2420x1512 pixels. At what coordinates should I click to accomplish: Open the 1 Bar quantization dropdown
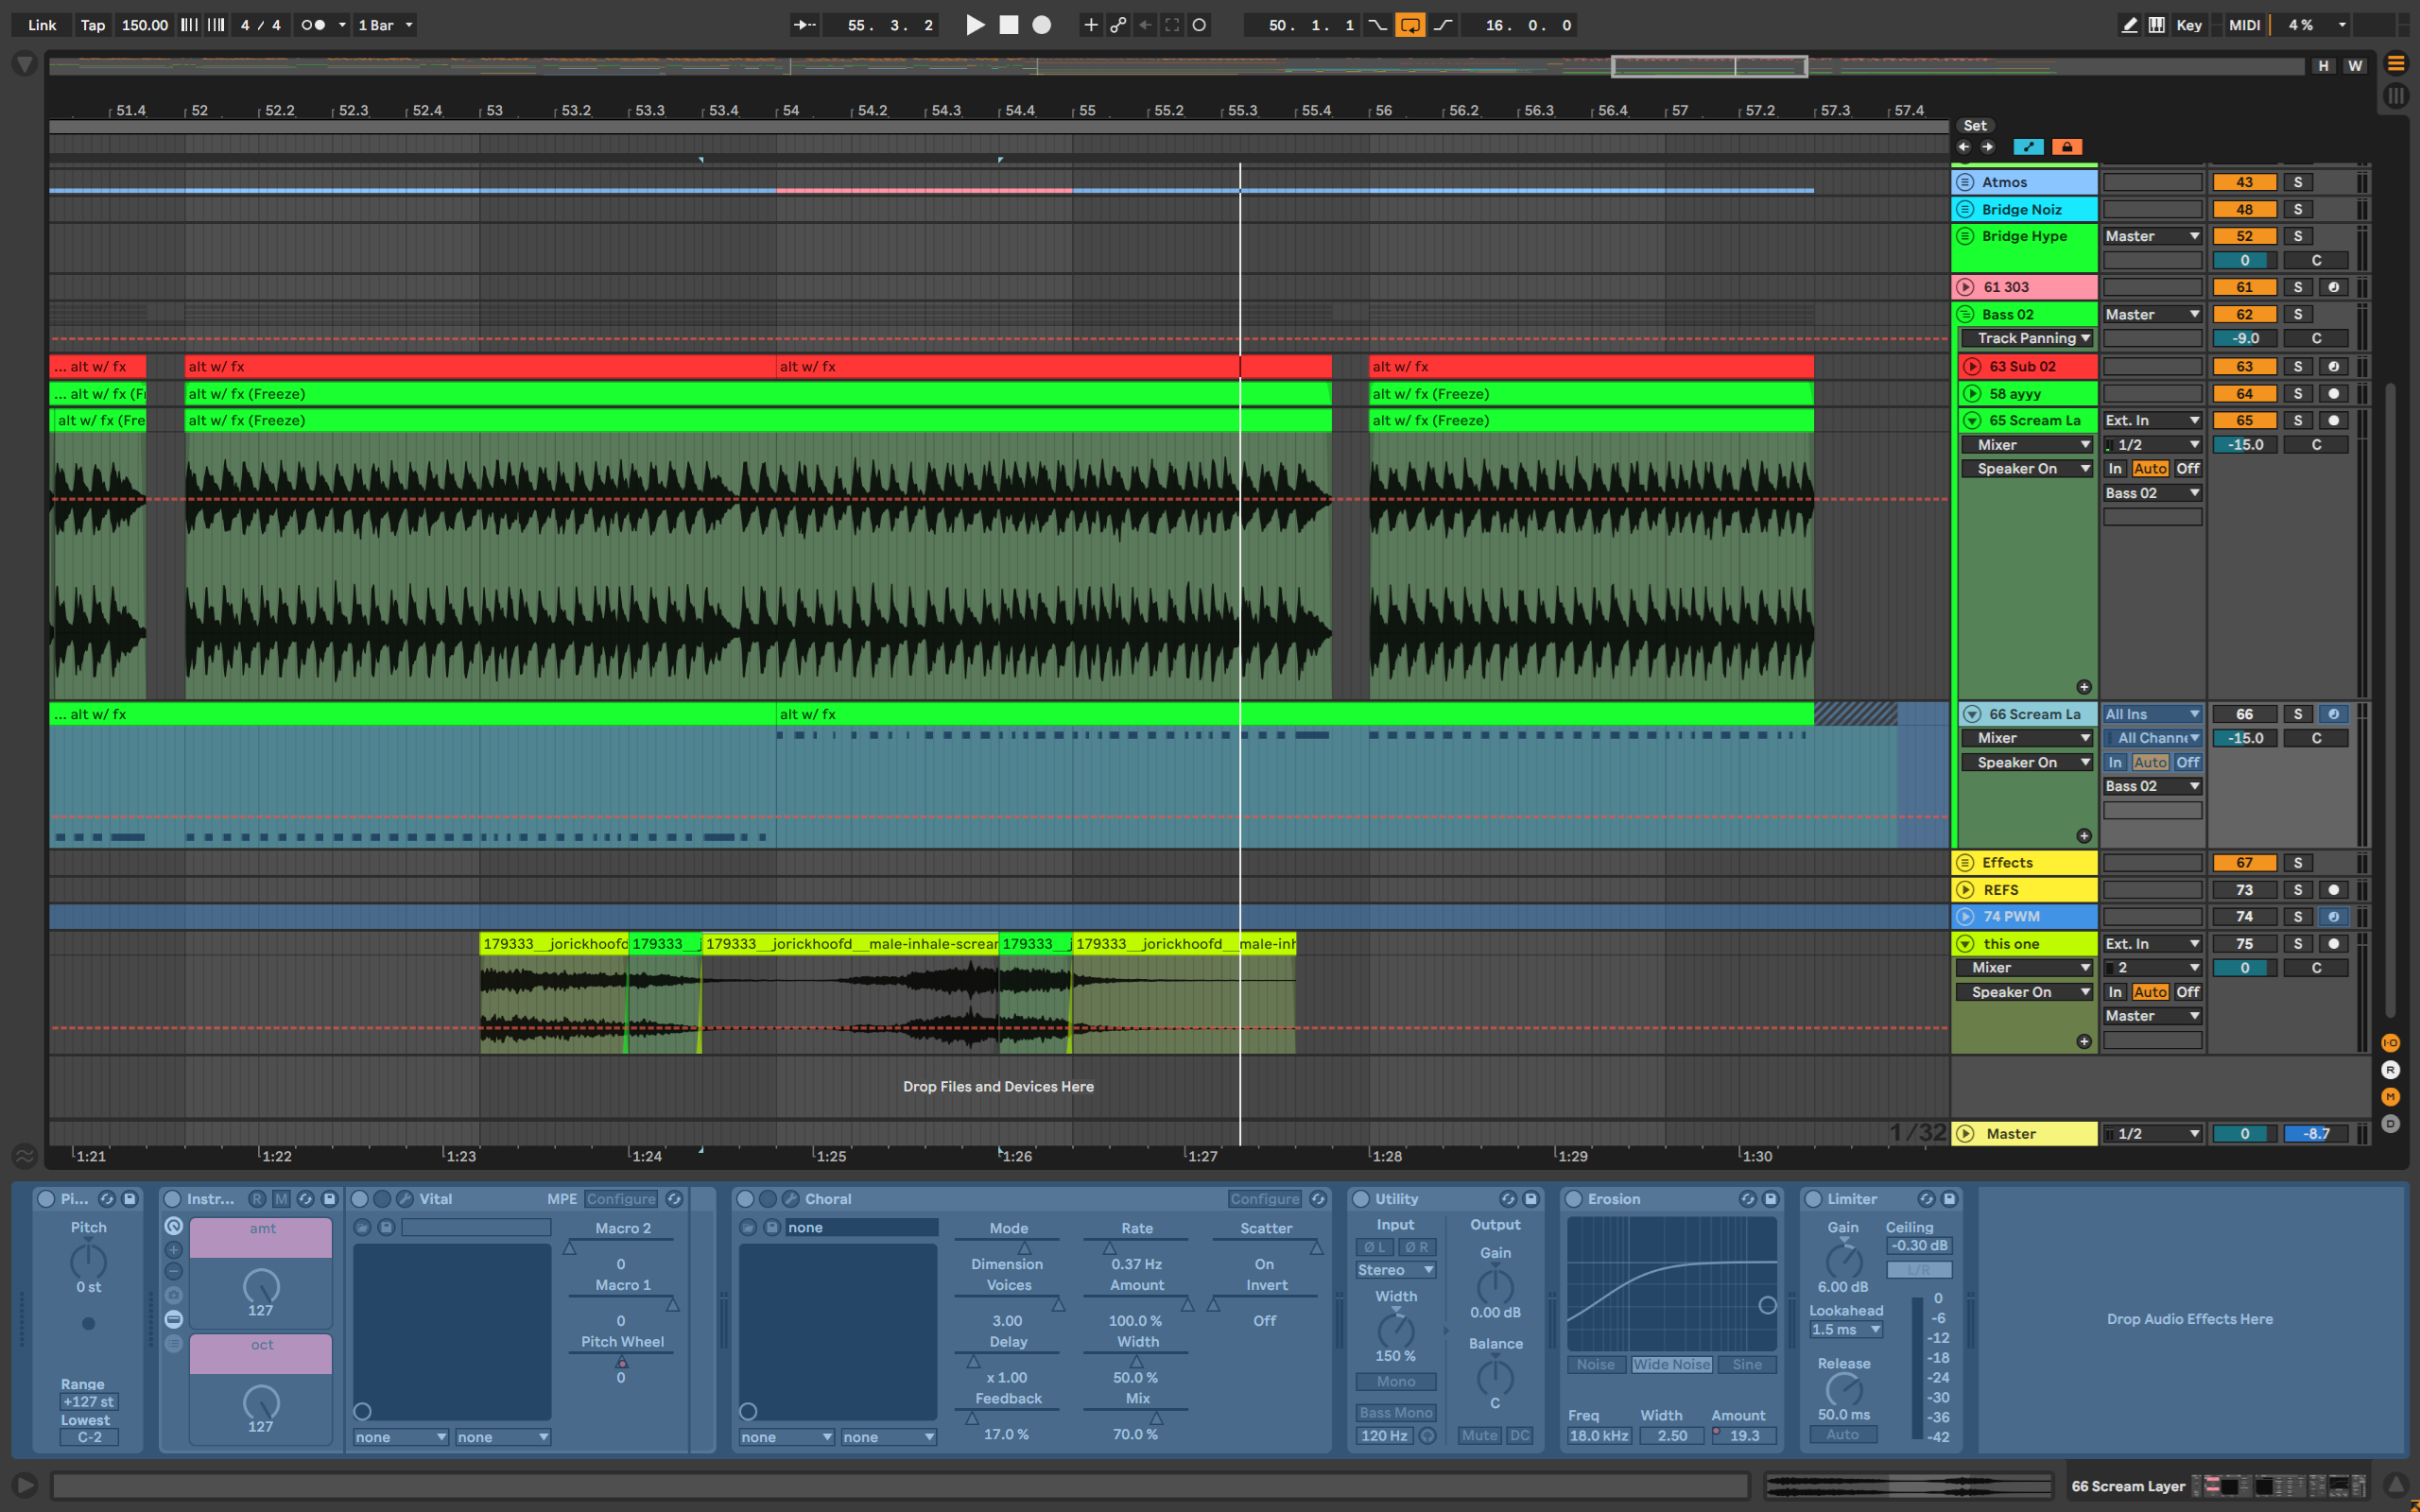pos(385,25)
